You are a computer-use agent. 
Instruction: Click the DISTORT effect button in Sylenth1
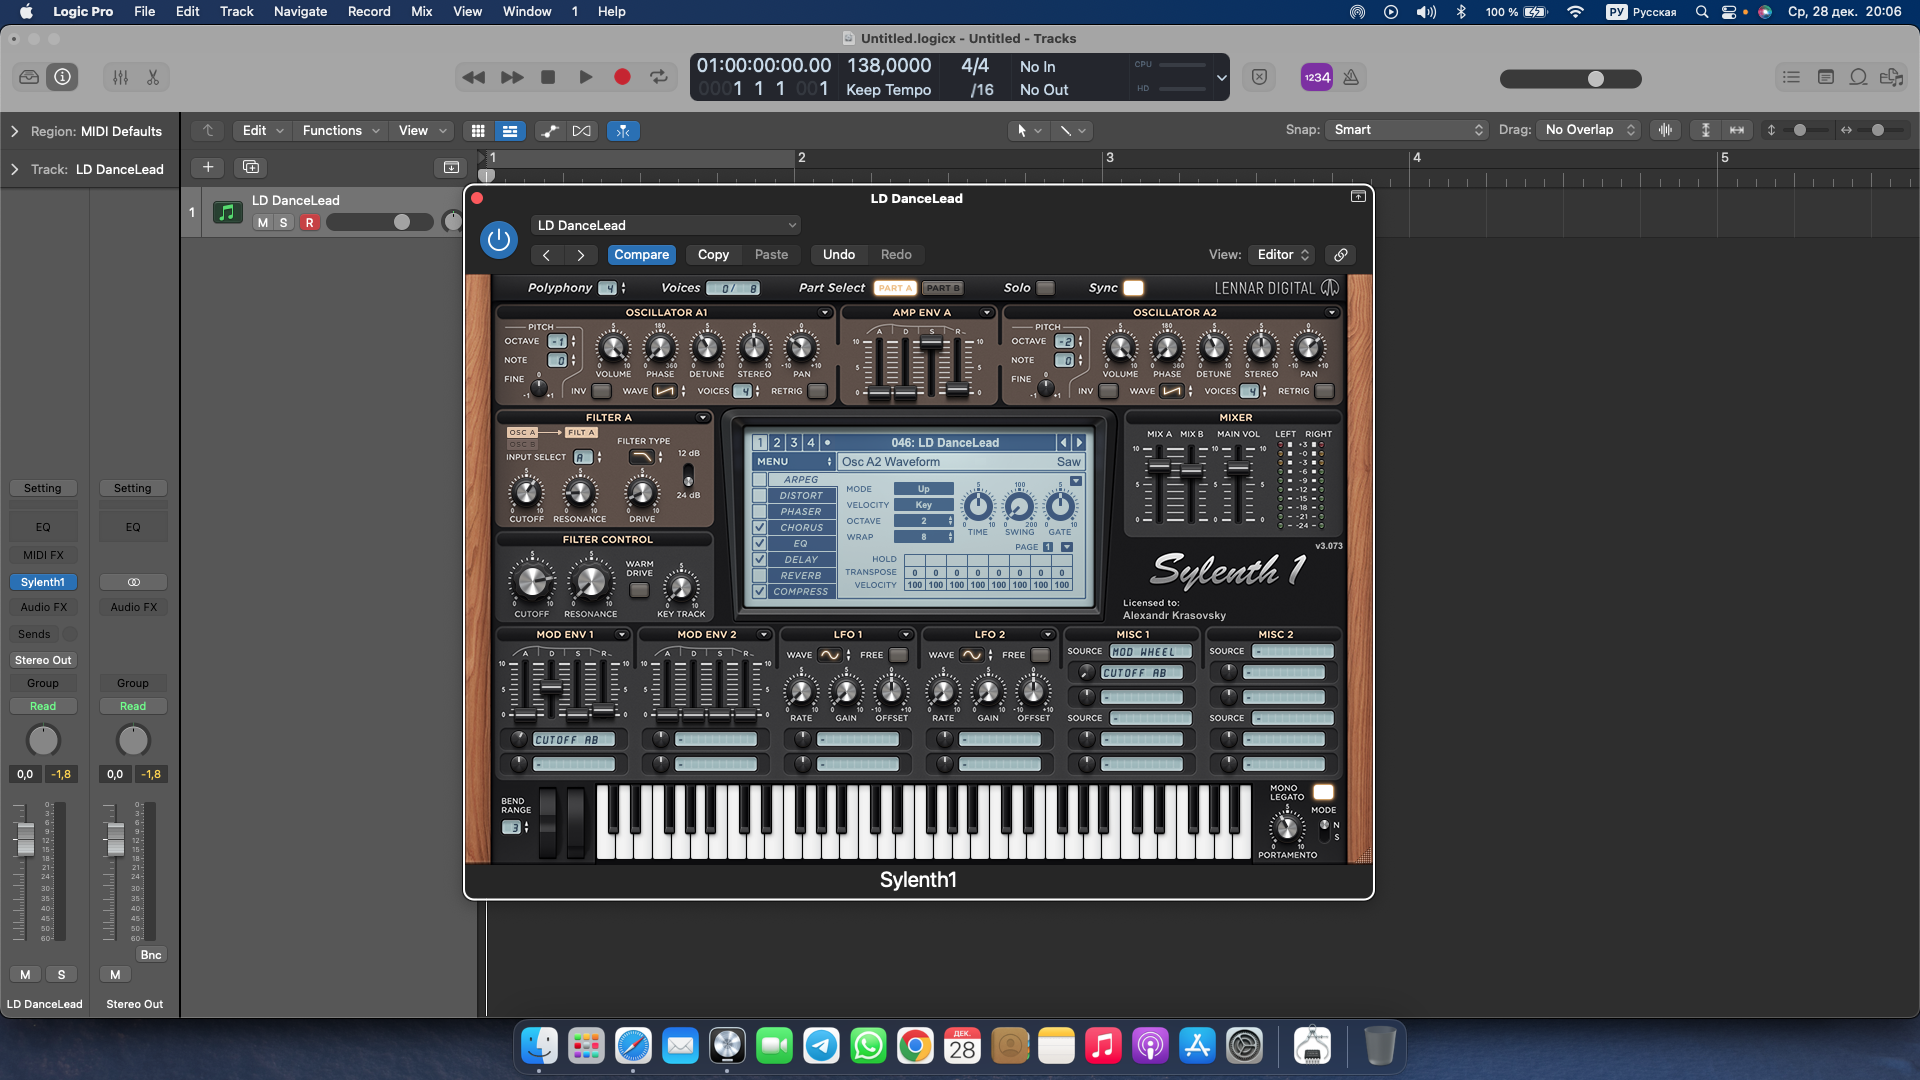coord(800,496)
